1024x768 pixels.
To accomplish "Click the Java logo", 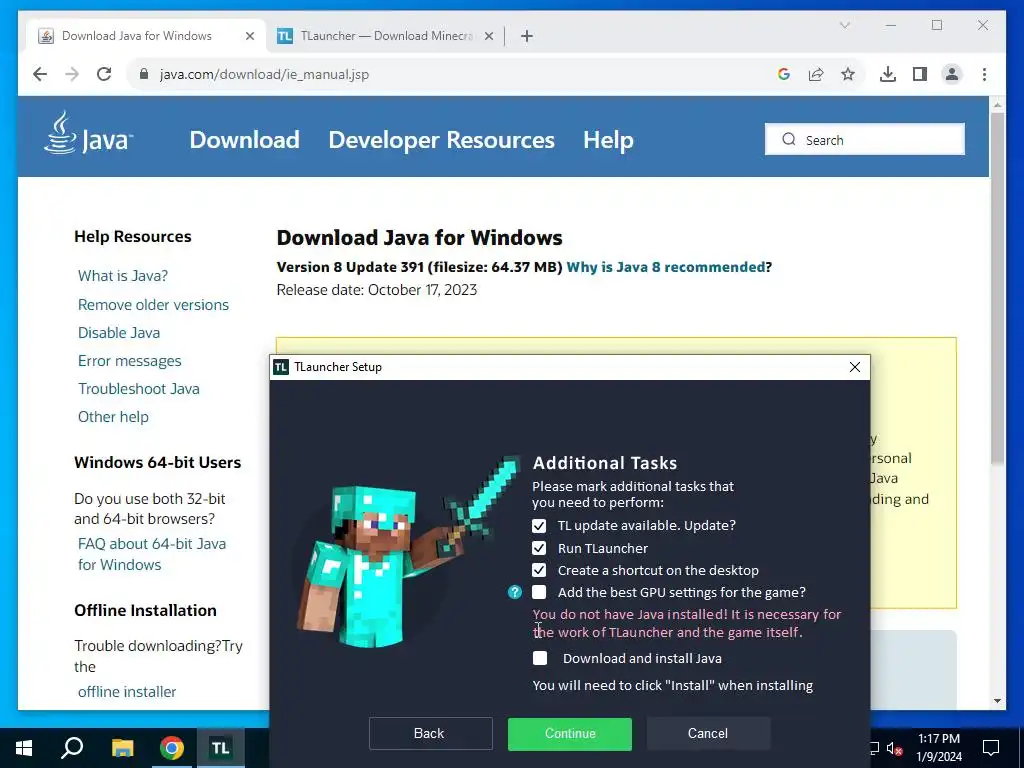I will [x=89, y=133].
